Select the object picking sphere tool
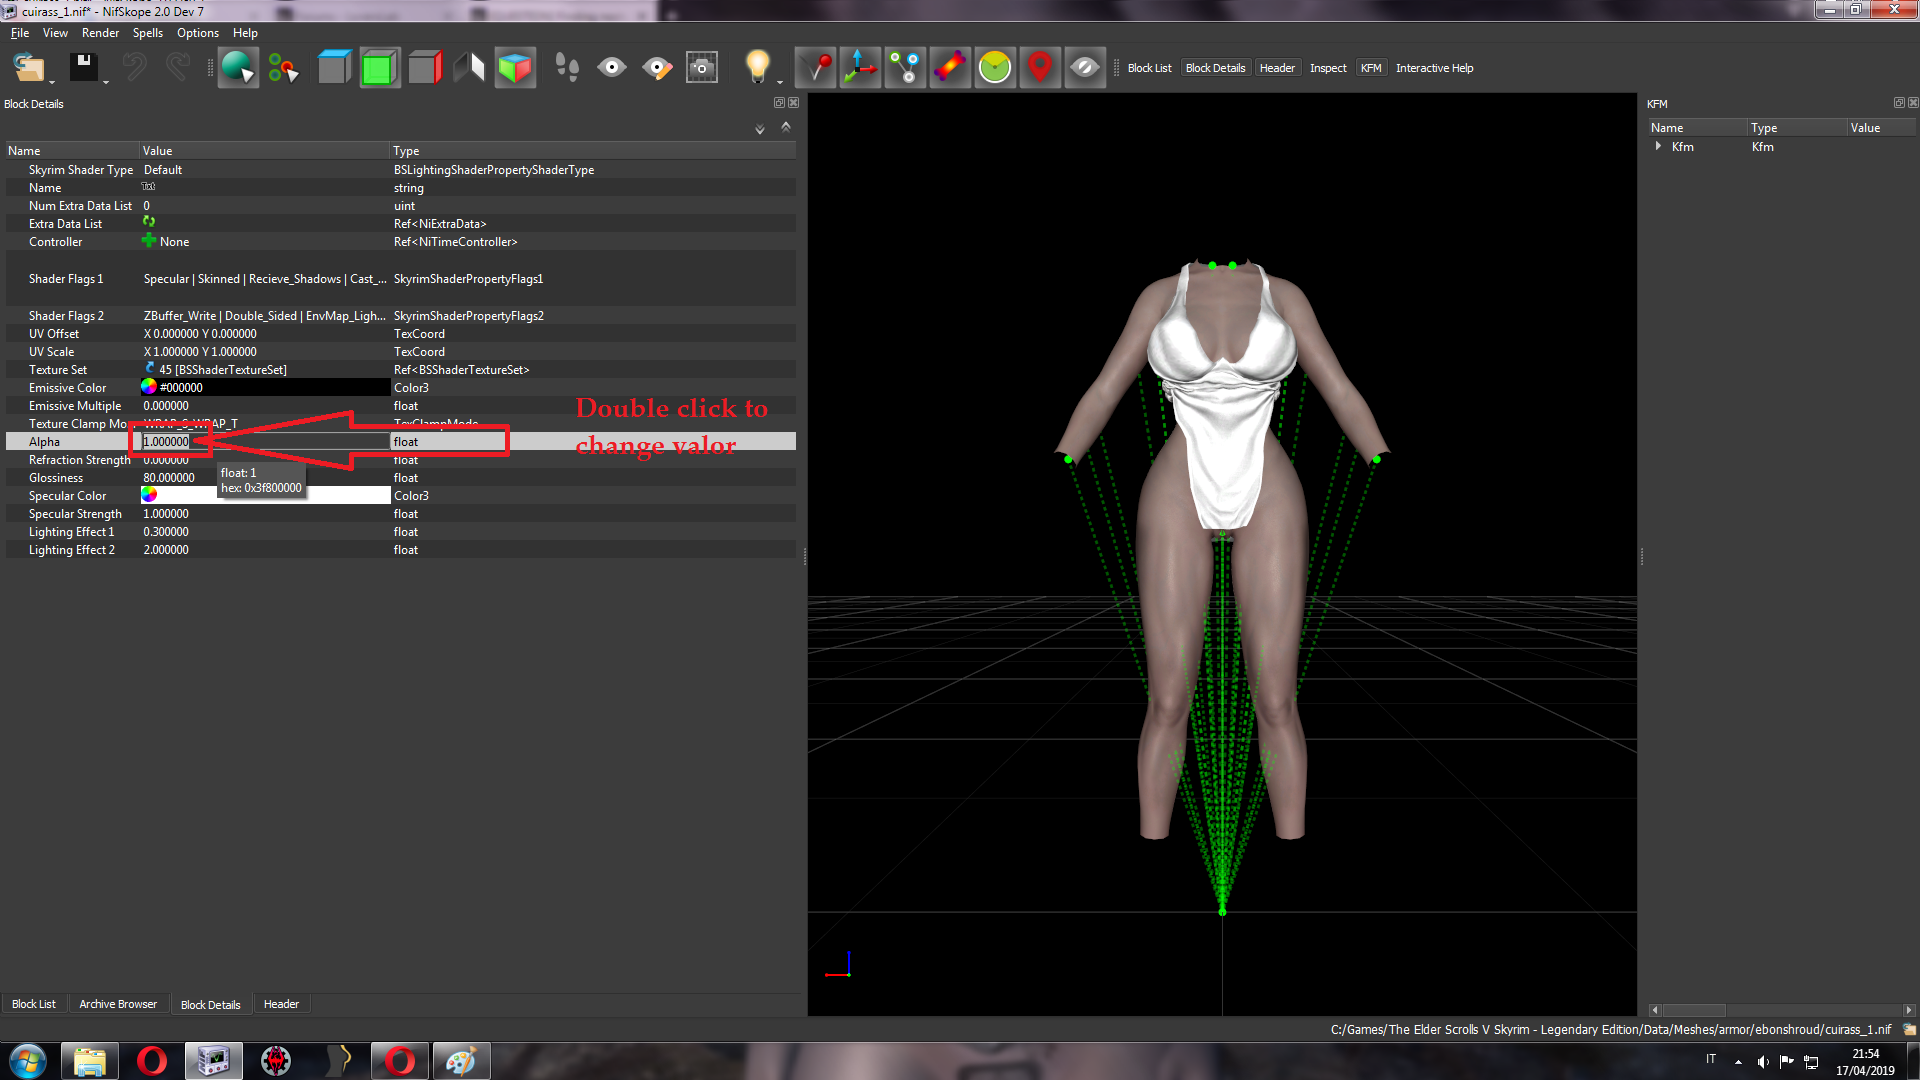Viewport: 1920px width, 1080px height. click(238, 68)
